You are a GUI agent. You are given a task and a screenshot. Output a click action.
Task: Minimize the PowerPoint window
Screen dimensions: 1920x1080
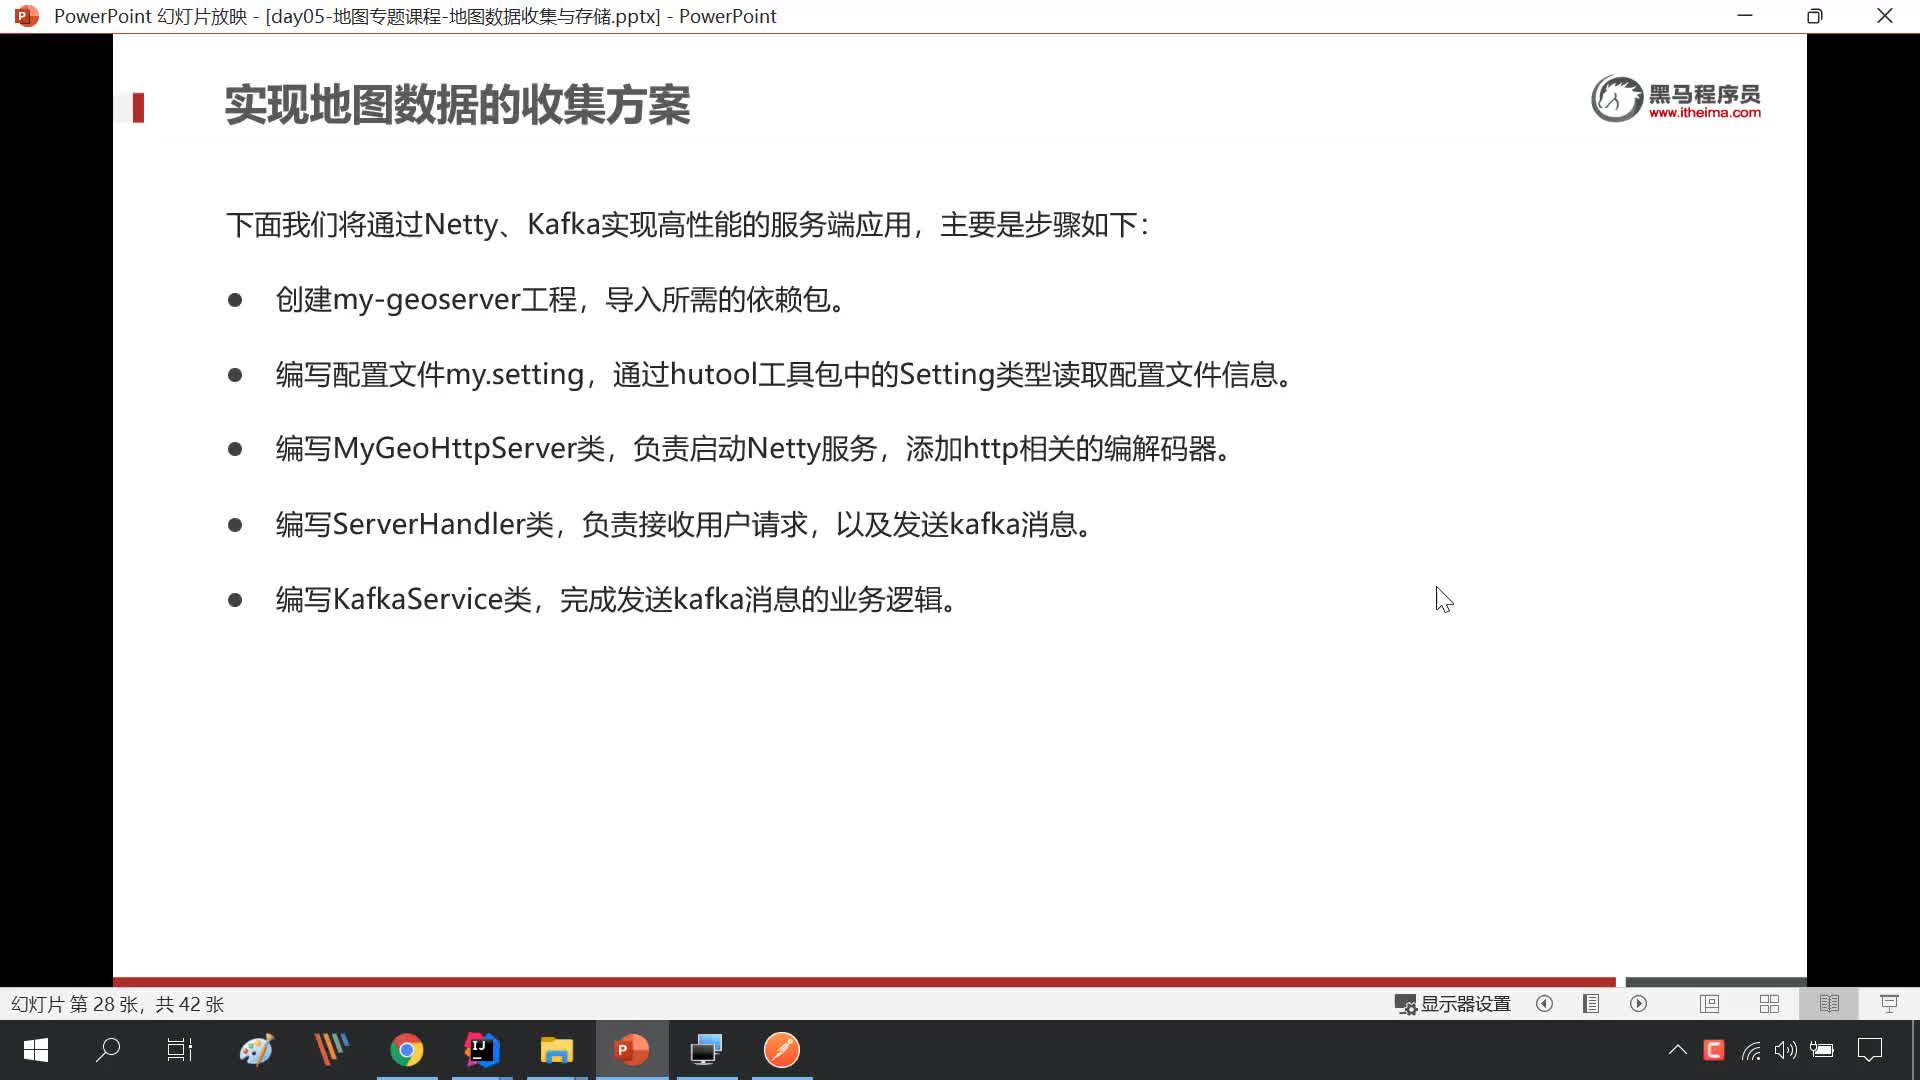click(1745, 16)
